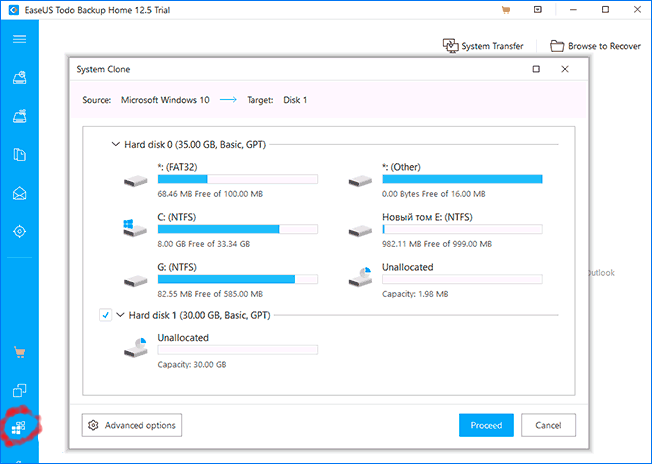Select Hard disk 0 Unallocated space icon
The height and width of the screenshot is (464, 652).
360,277
